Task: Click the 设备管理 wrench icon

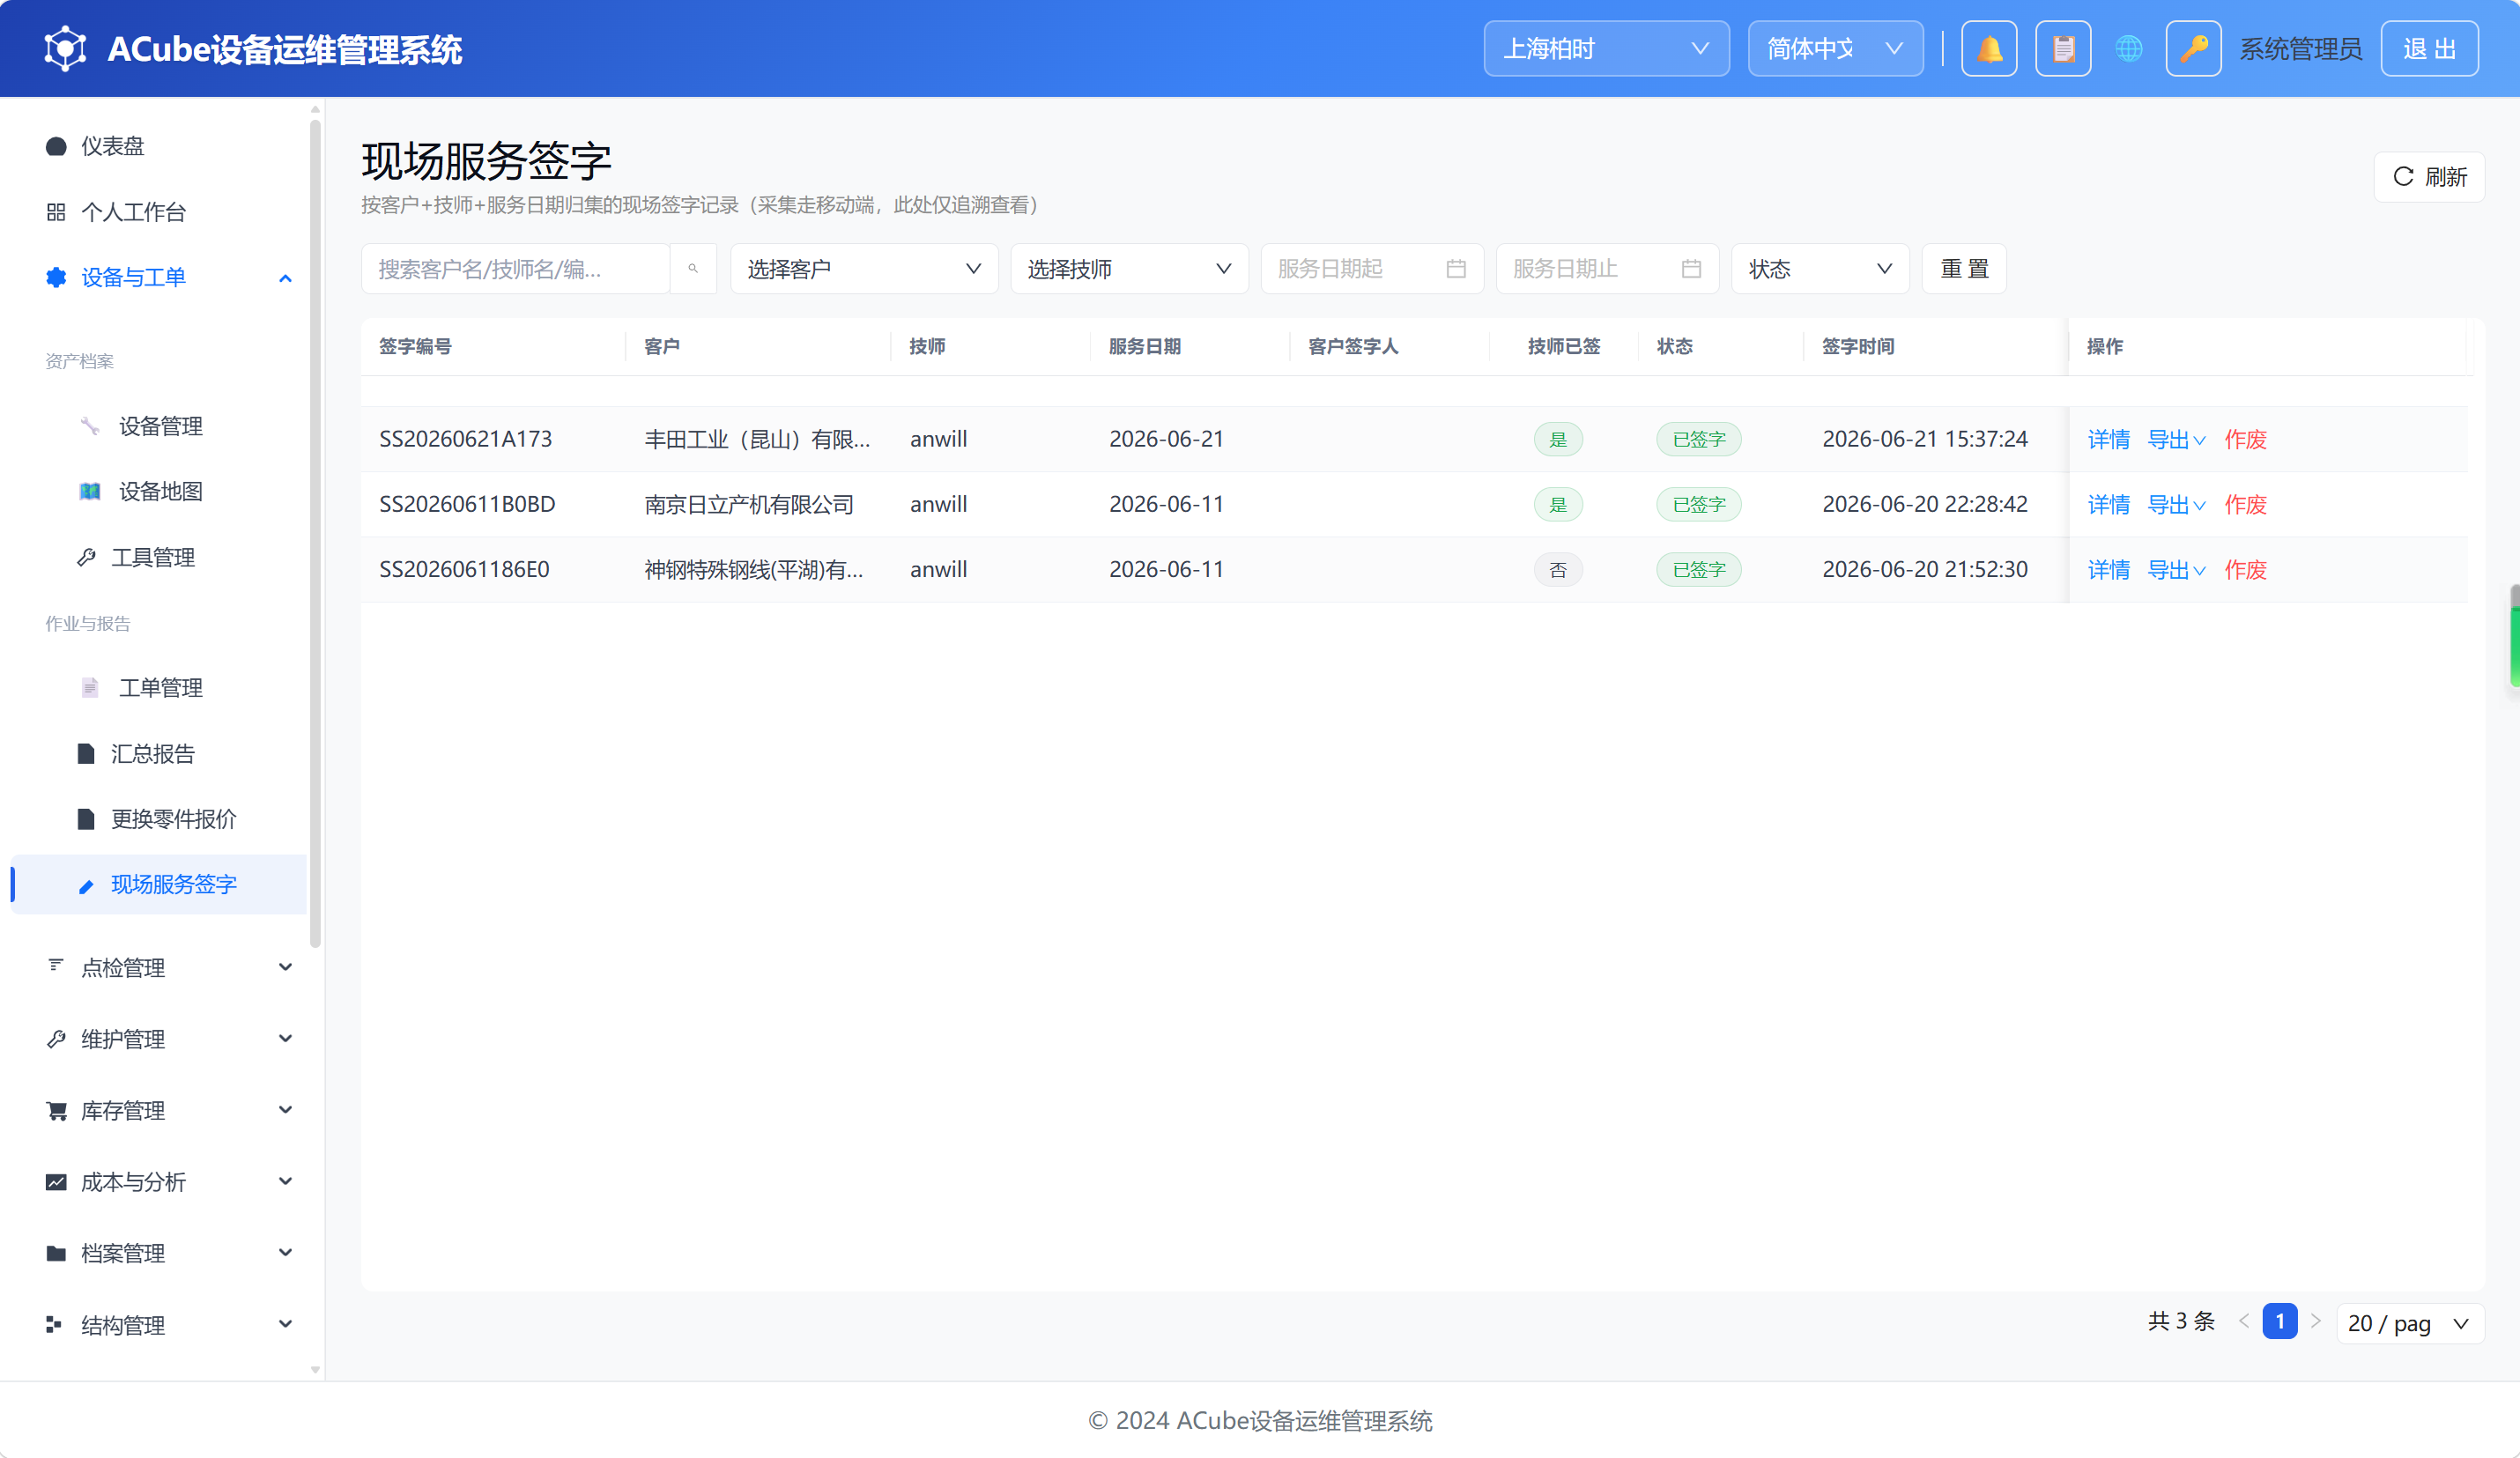Action: click(x=90, y=426)
